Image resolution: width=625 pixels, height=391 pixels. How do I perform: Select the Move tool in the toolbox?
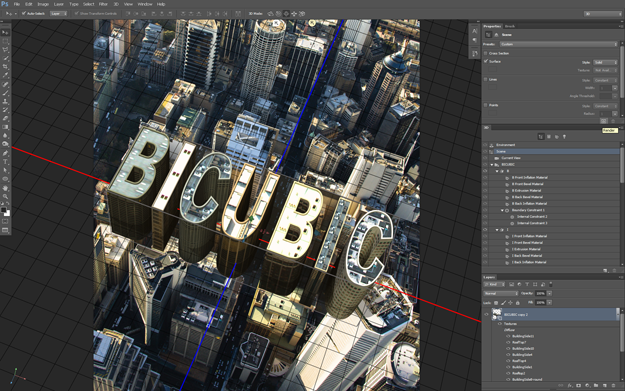pyautogui.click(x=5, y=33)
